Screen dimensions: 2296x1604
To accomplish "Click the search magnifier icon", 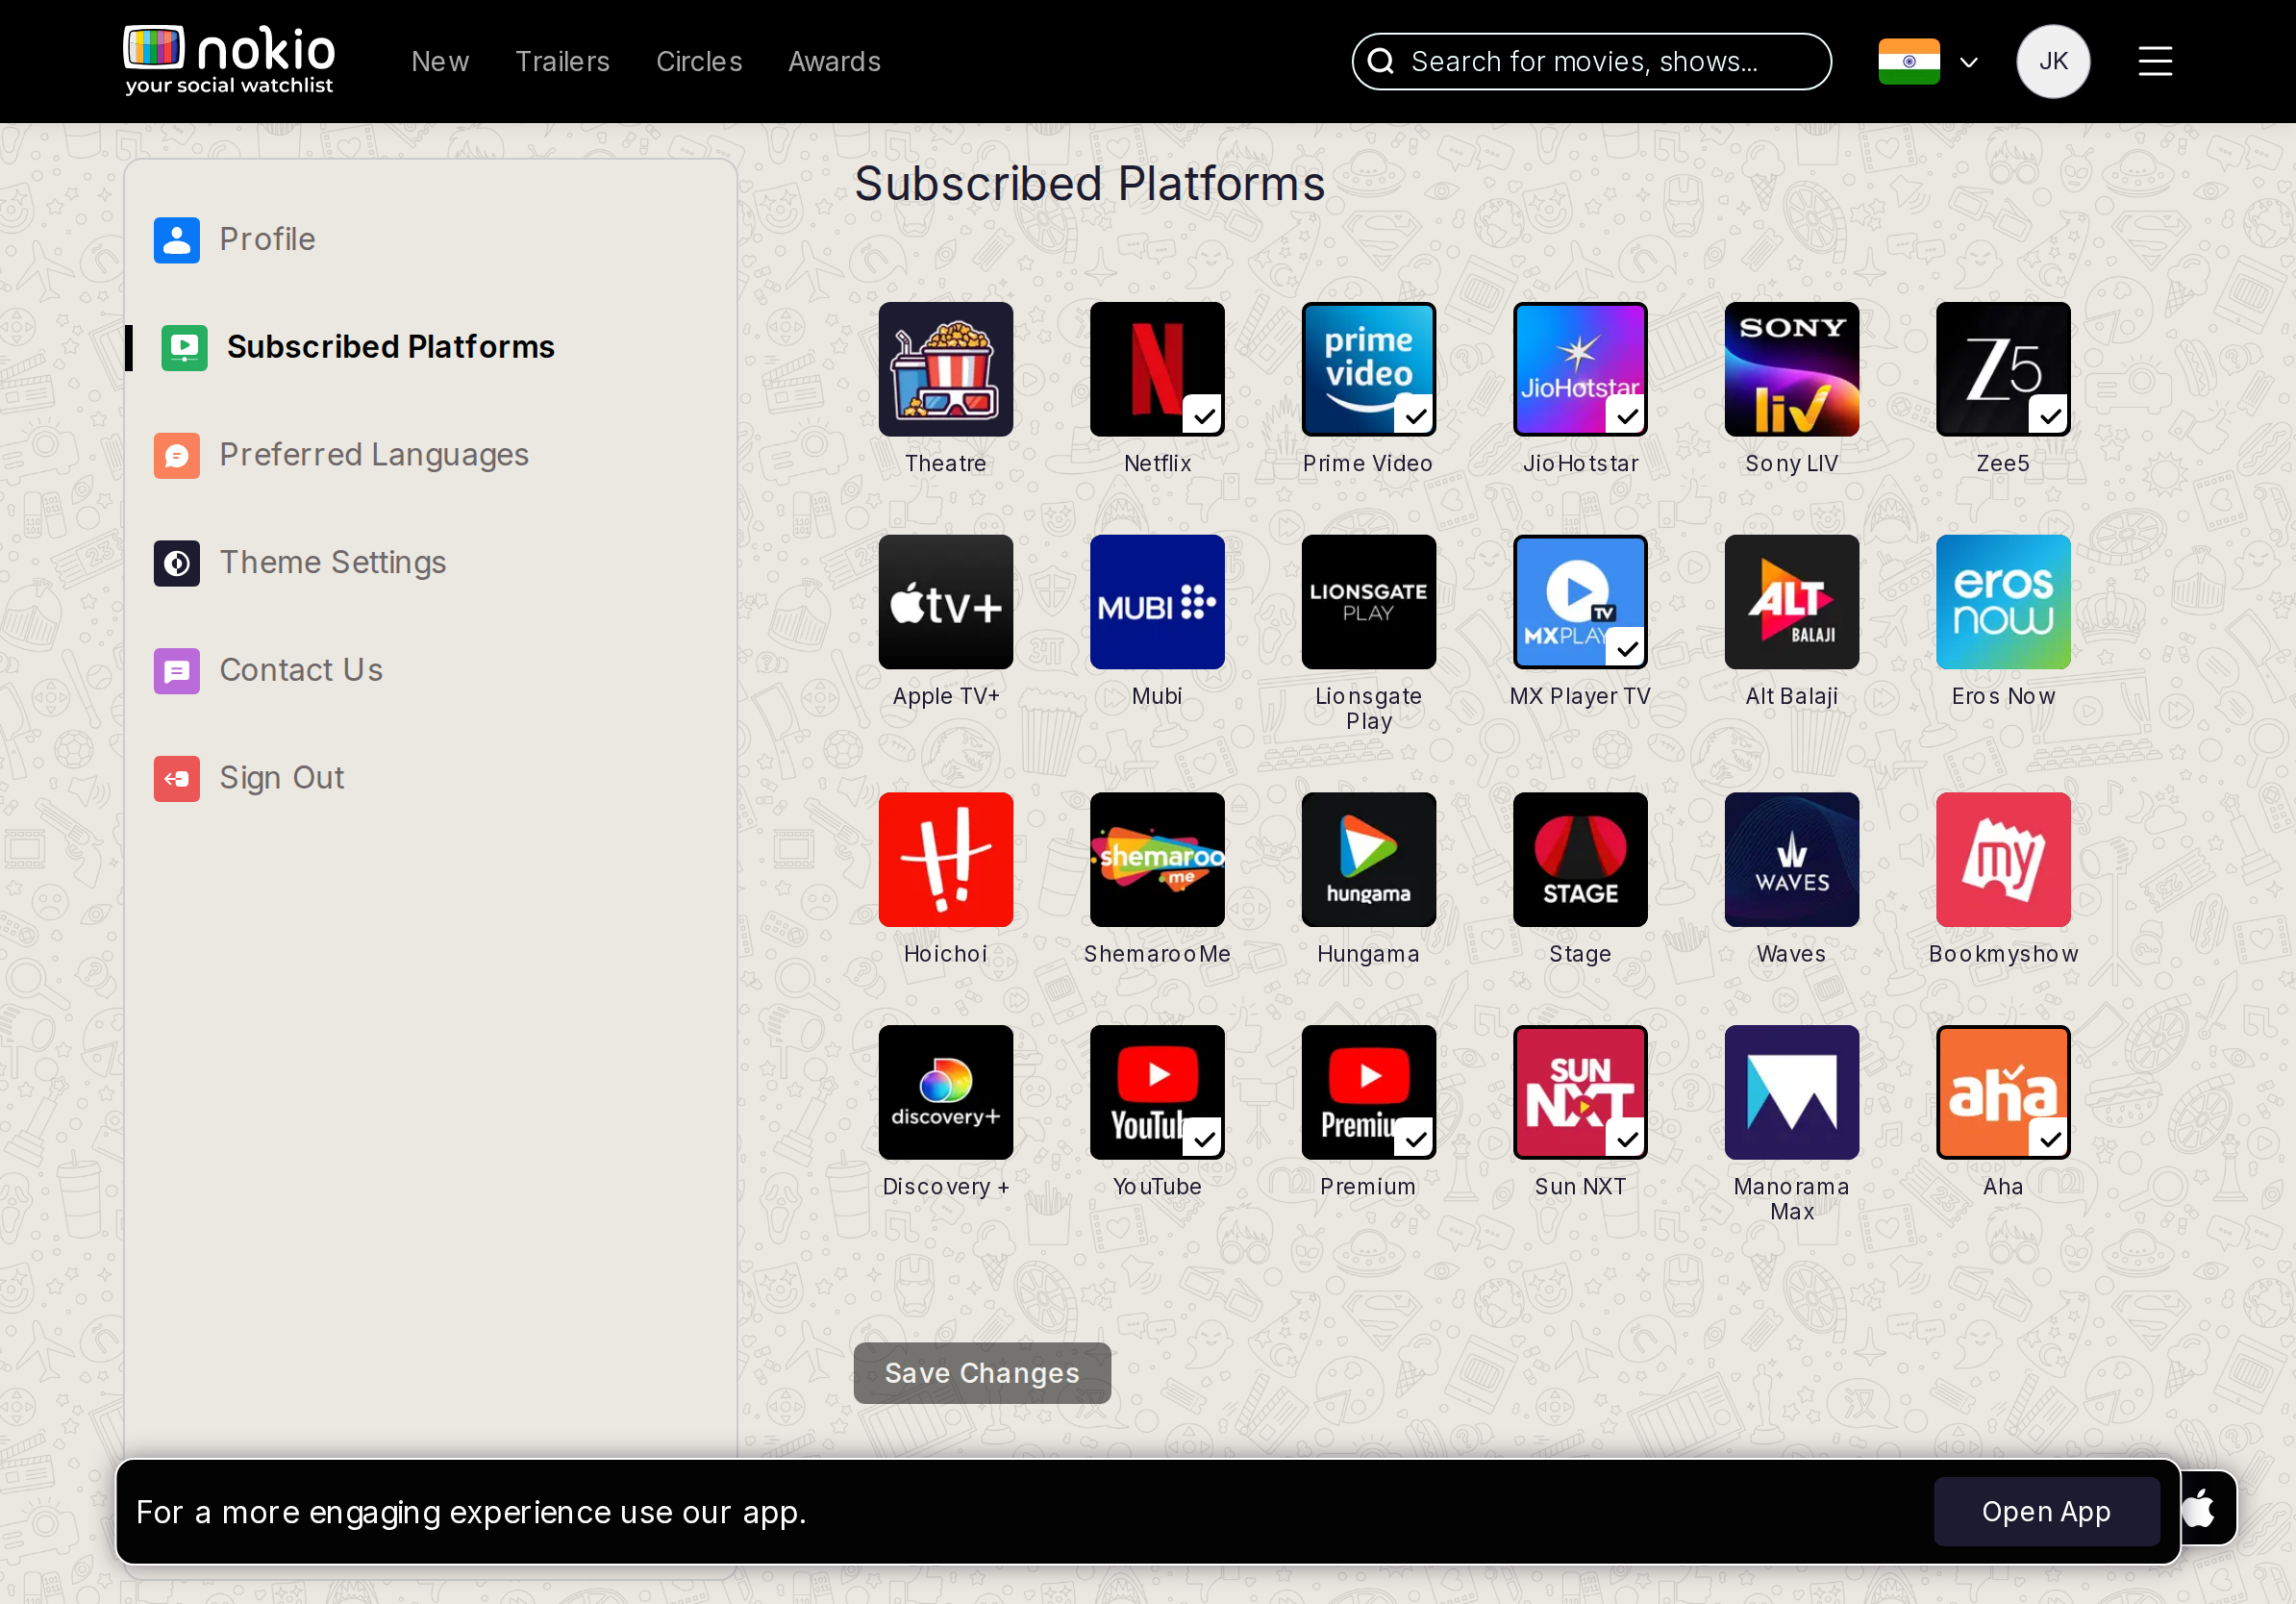I will (1380, 62).
